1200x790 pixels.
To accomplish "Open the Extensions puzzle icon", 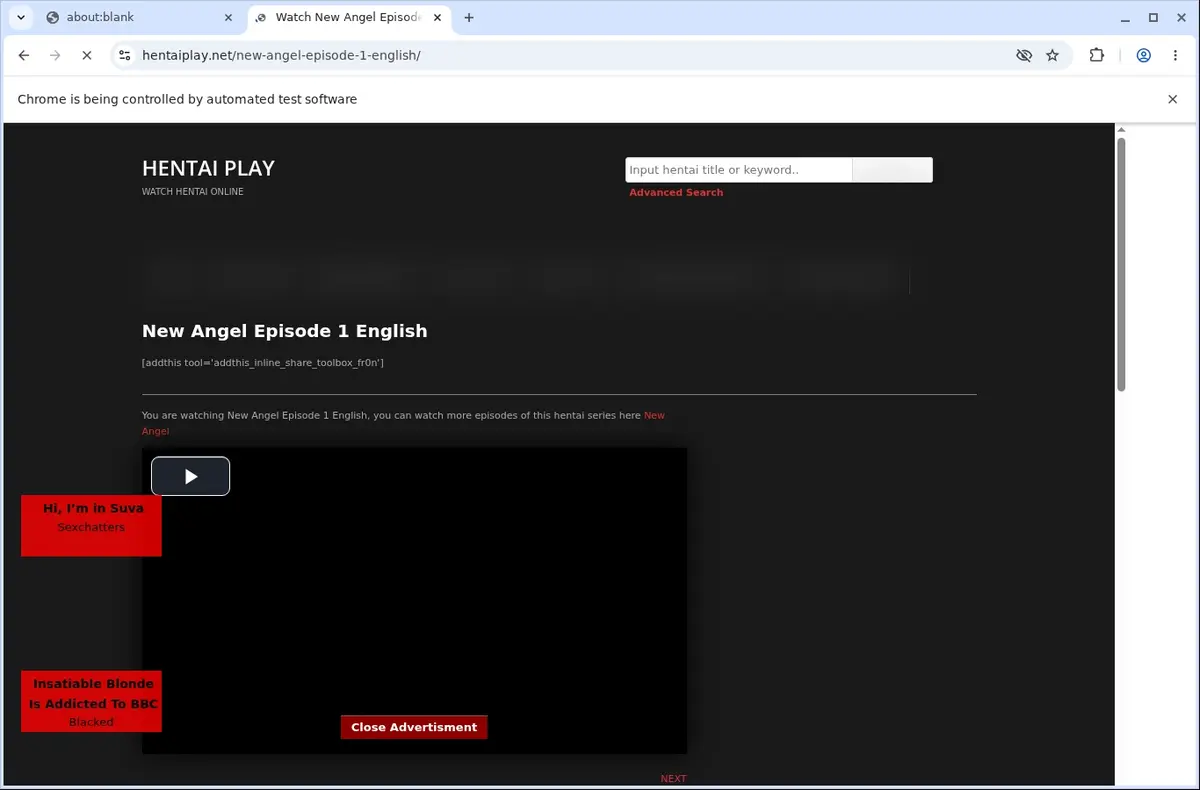I will point(1097,55).
